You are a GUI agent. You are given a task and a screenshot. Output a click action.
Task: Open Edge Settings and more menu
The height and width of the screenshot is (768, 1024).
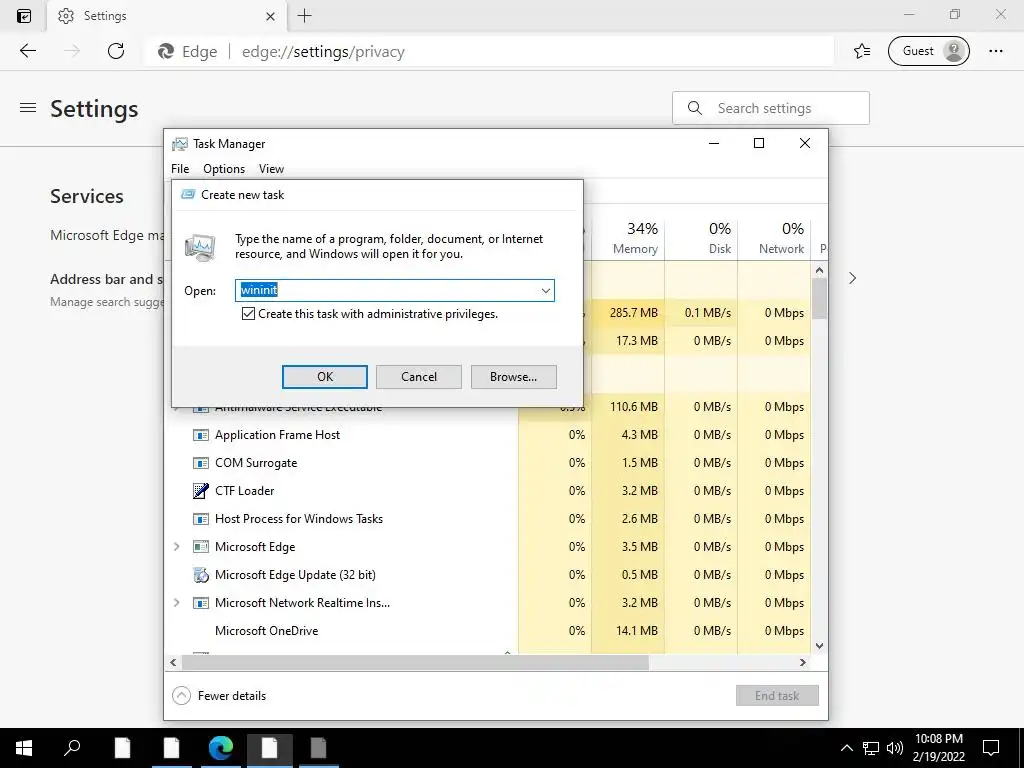click(995, 51)
